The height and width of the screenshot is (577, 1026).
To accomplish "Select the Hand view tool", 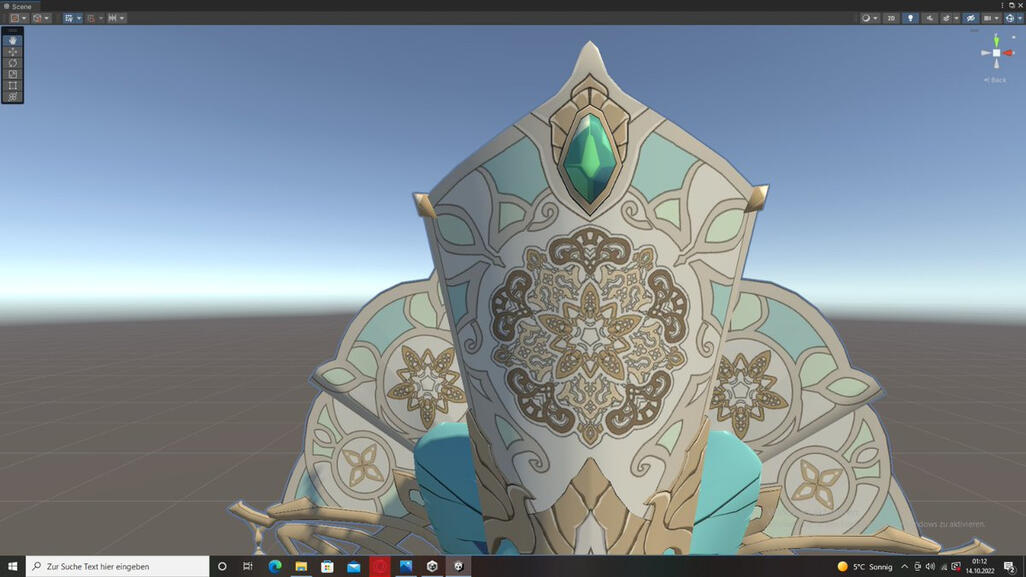I will click(13, 41).
